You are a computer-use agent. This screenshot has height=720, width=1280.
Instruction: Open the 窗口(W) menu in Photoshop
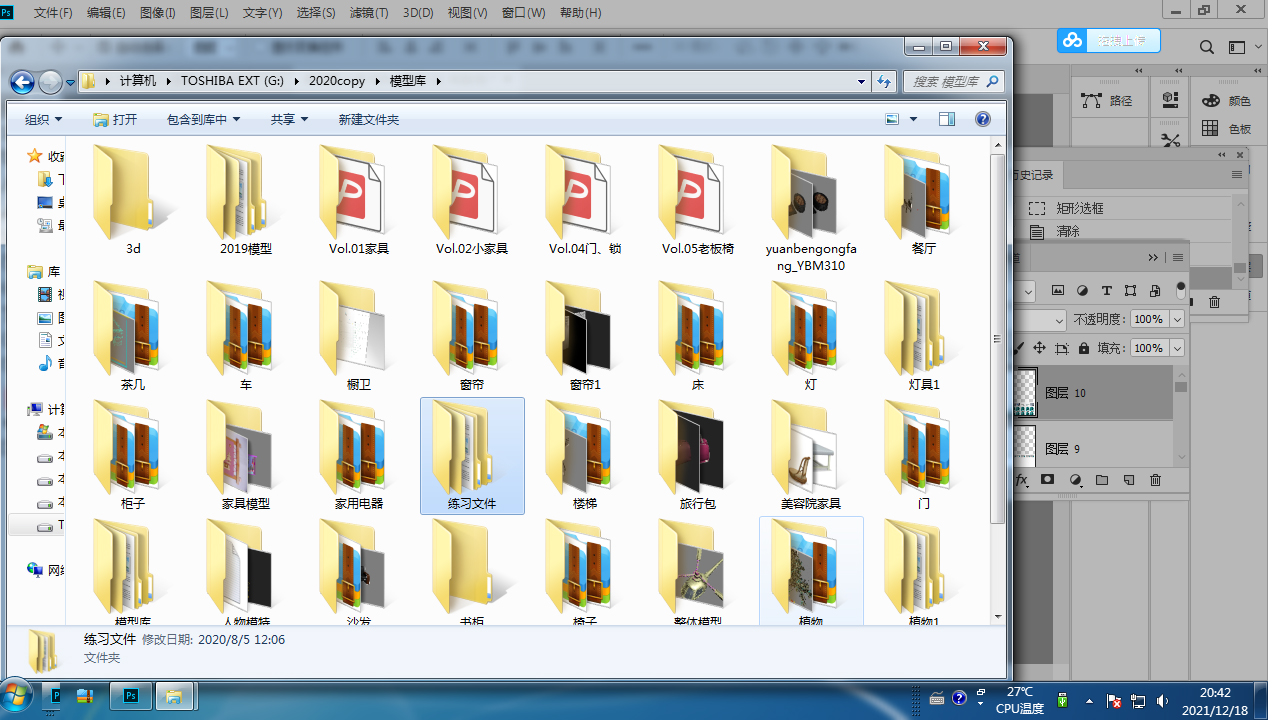(523, 13)
